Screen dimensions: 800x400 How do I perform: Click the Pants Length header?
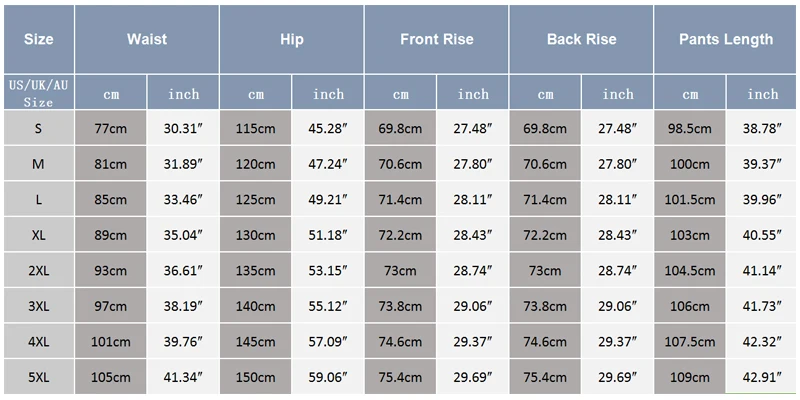click(x=726, y=39)
